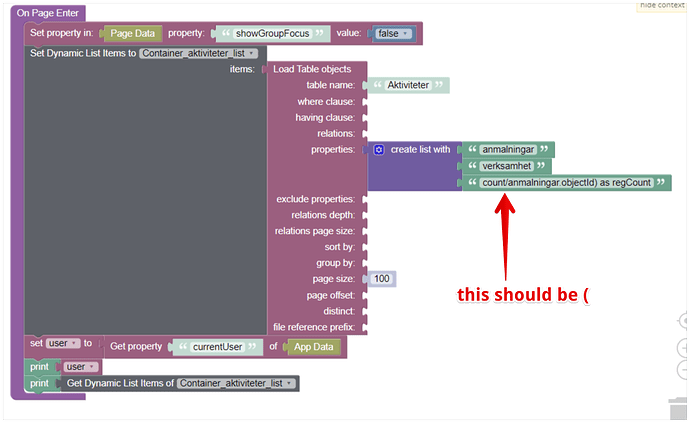
Task: Open Container_aktiviteter_list dropdown in Get Dynamic List
Action: pos(236,383)
